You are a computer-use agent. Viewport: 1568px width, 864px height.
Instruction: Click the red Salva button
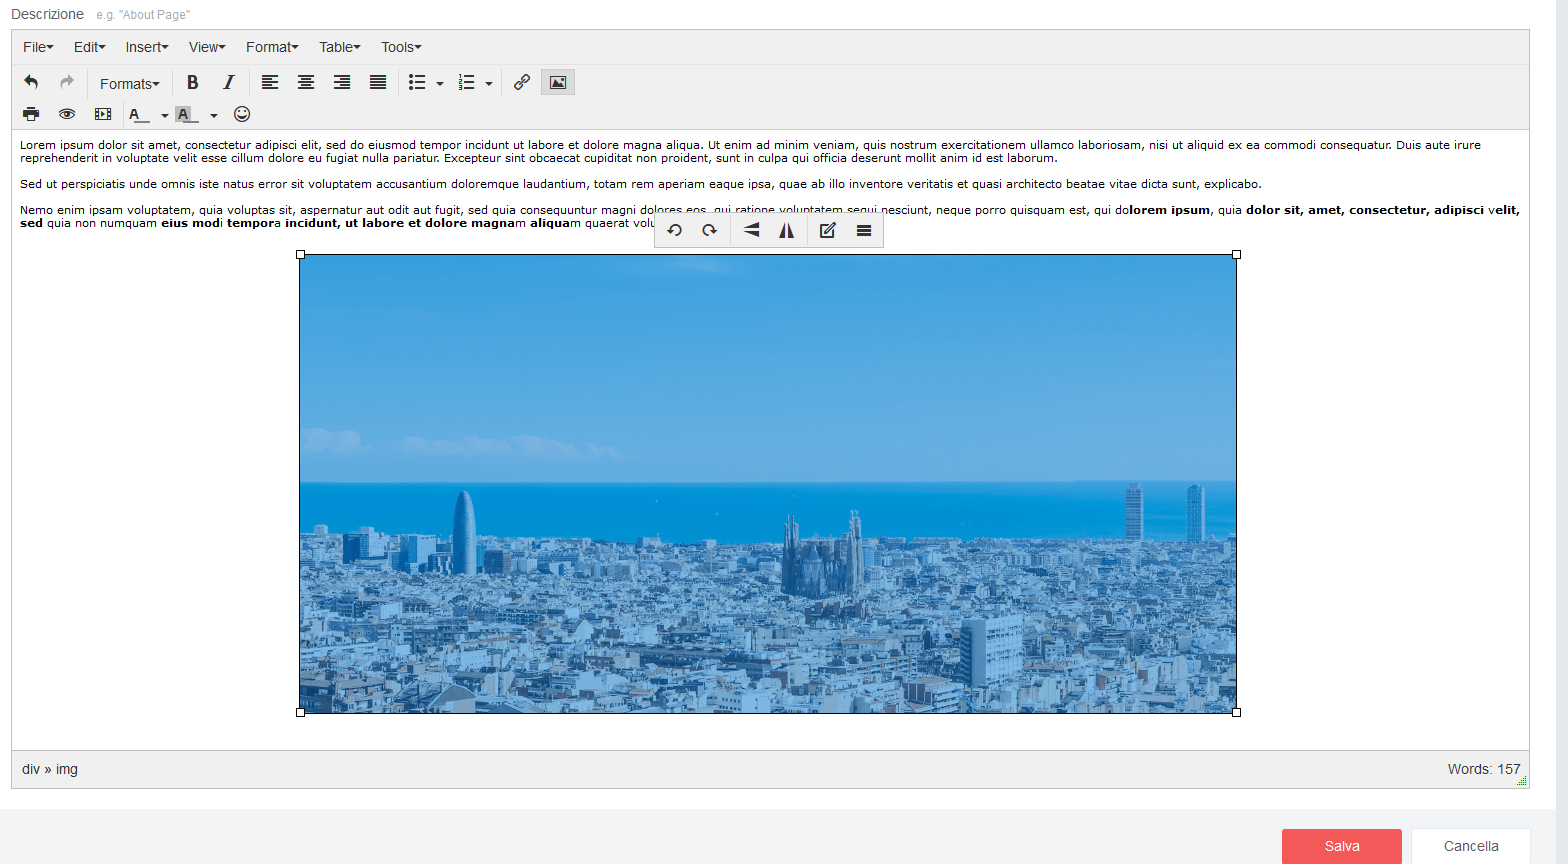pyautogui.click(x=1341, y=846)
